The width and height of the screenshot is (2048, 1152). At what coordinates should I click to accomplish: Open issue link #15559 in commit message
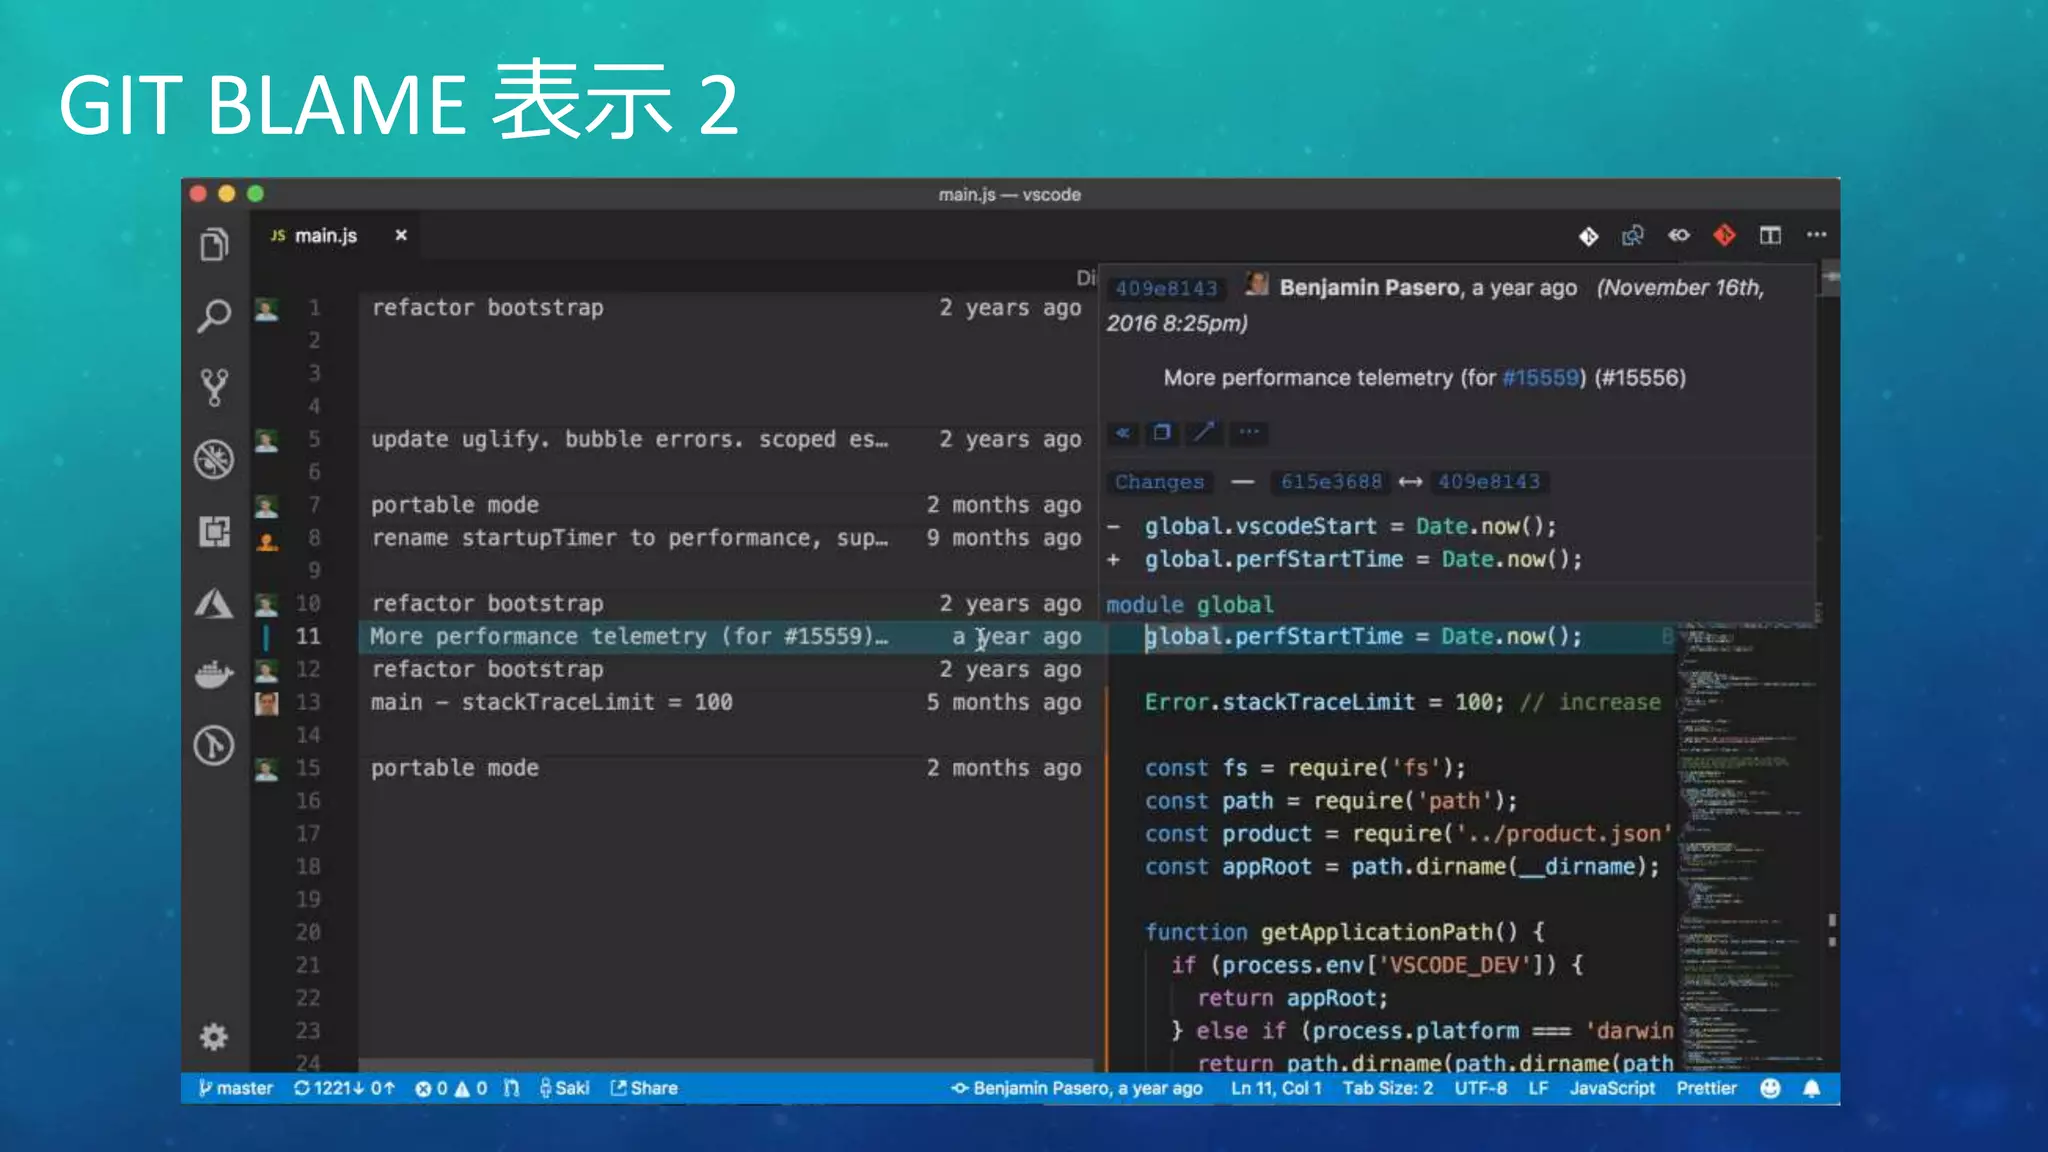coord(1540,378)
